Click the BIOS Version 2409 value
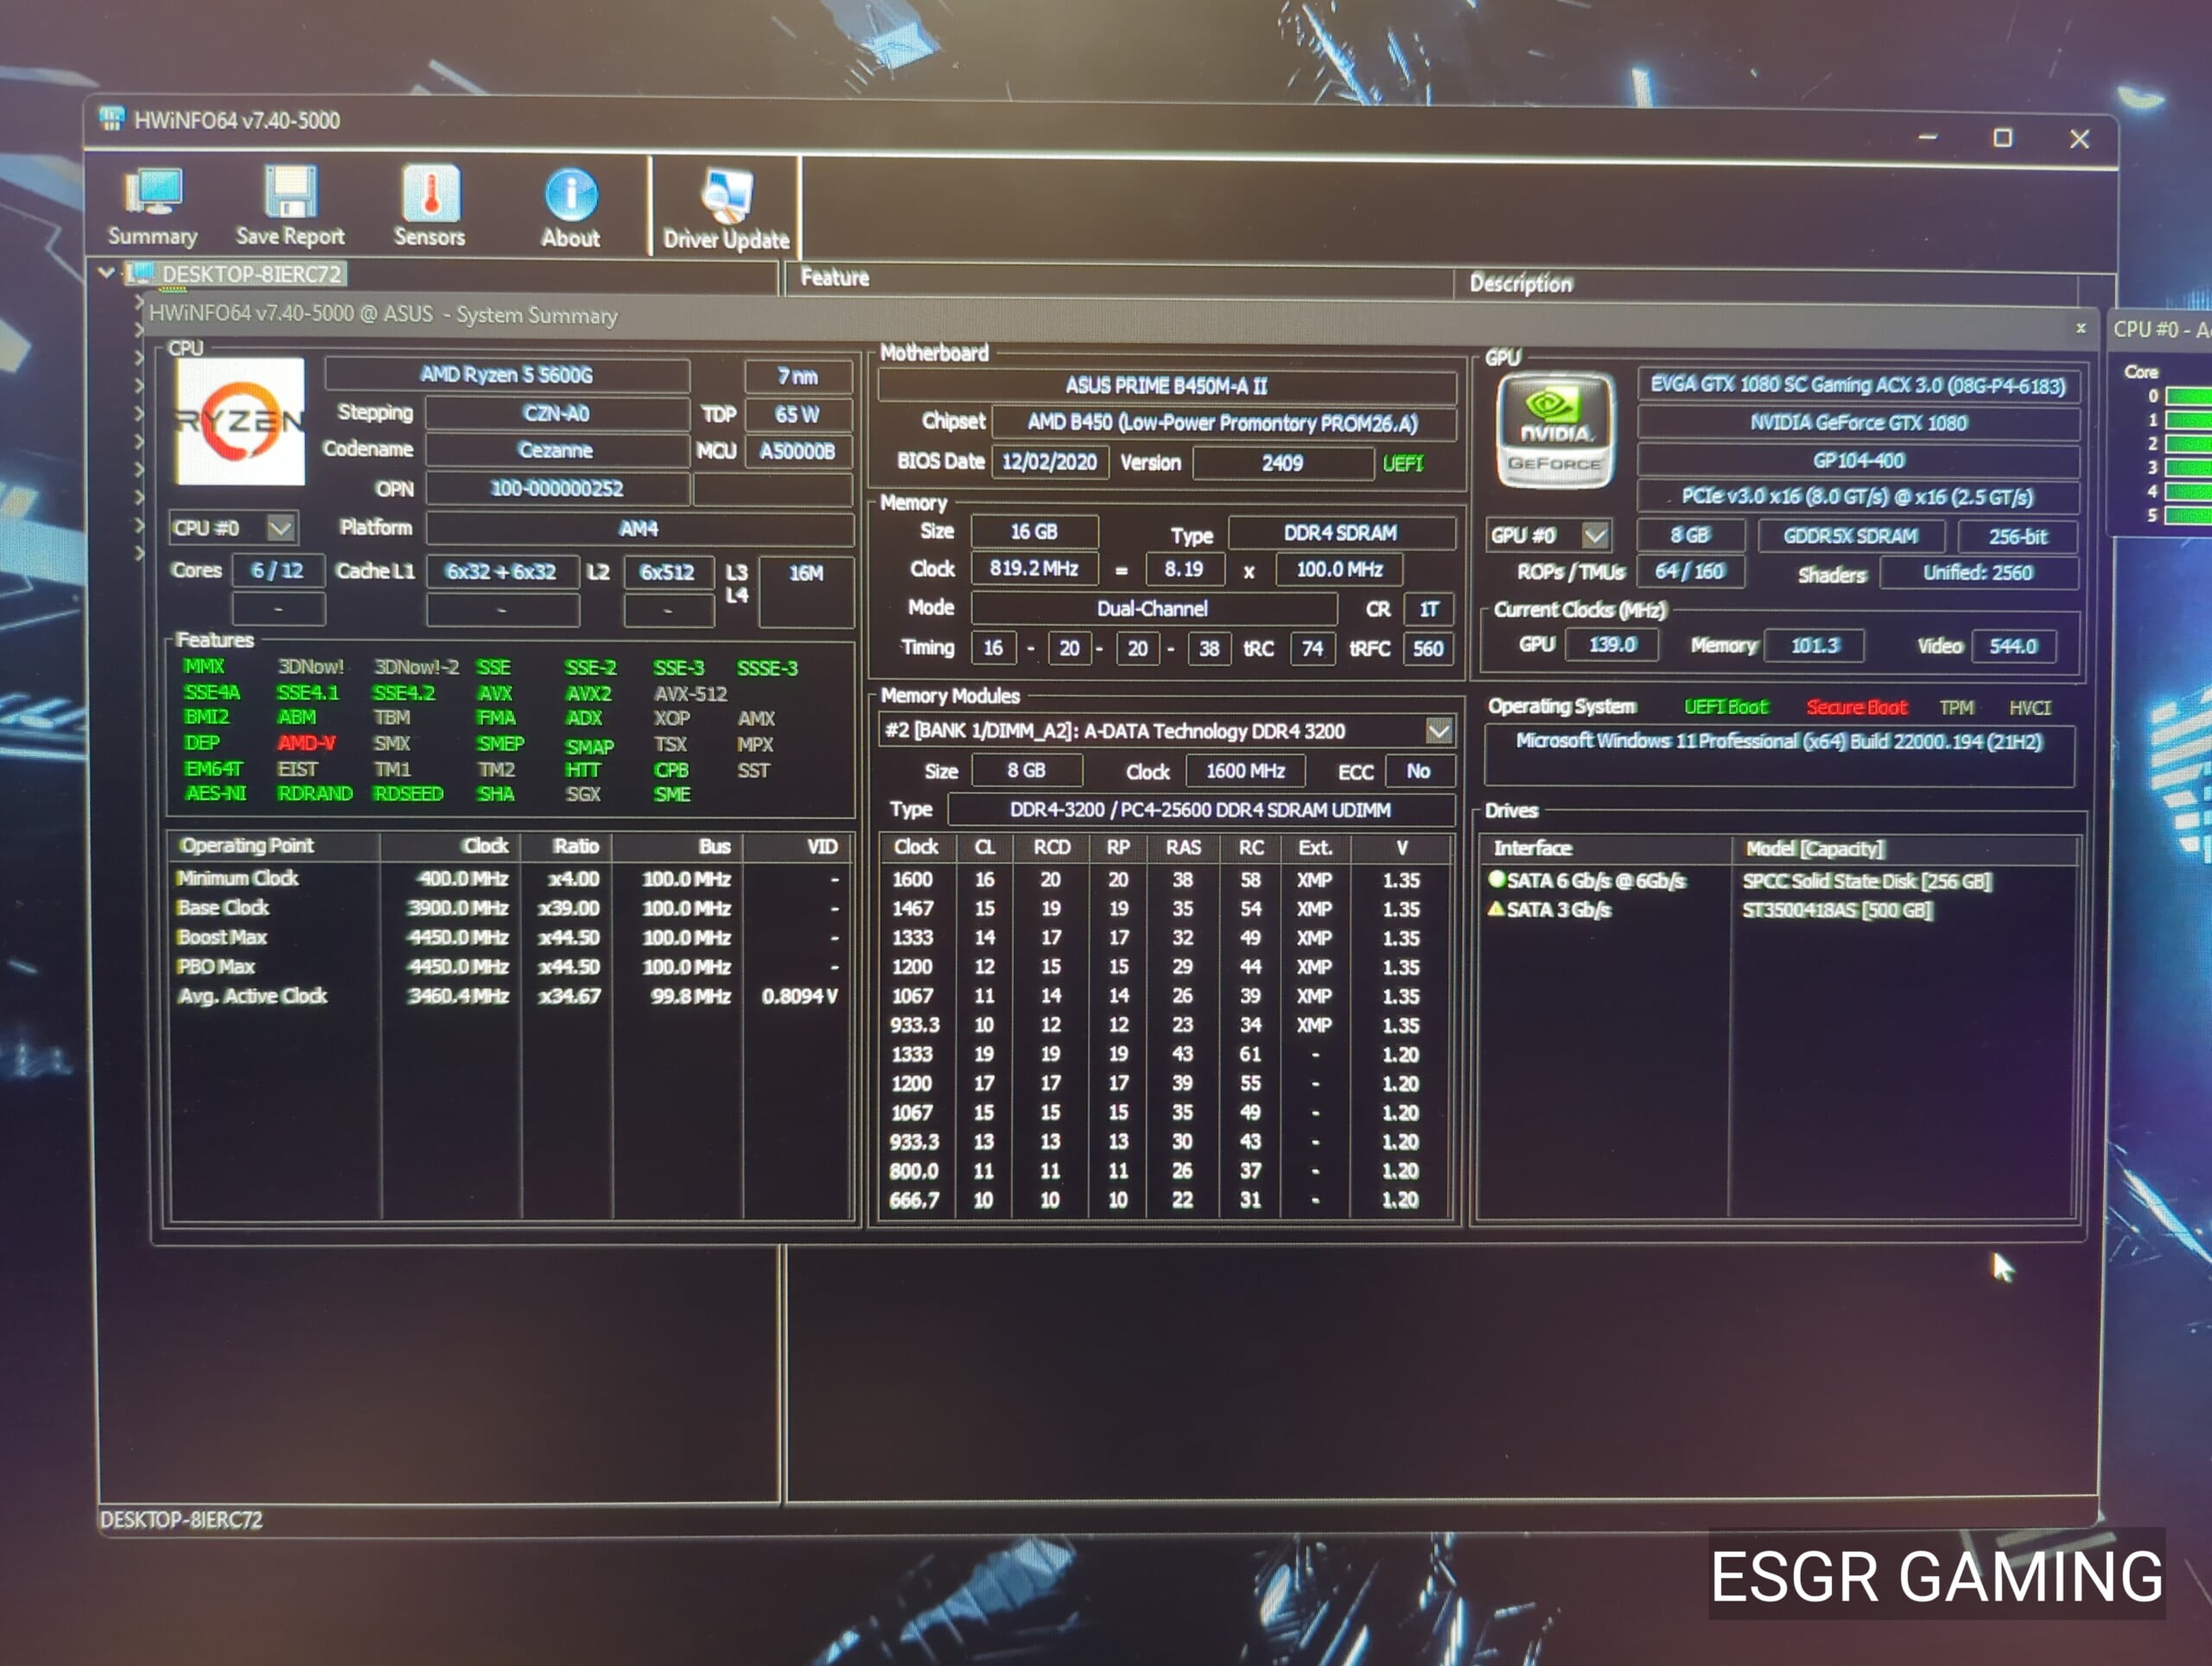This screenshot has width=2212, height=1666. tap(1282, 463)
